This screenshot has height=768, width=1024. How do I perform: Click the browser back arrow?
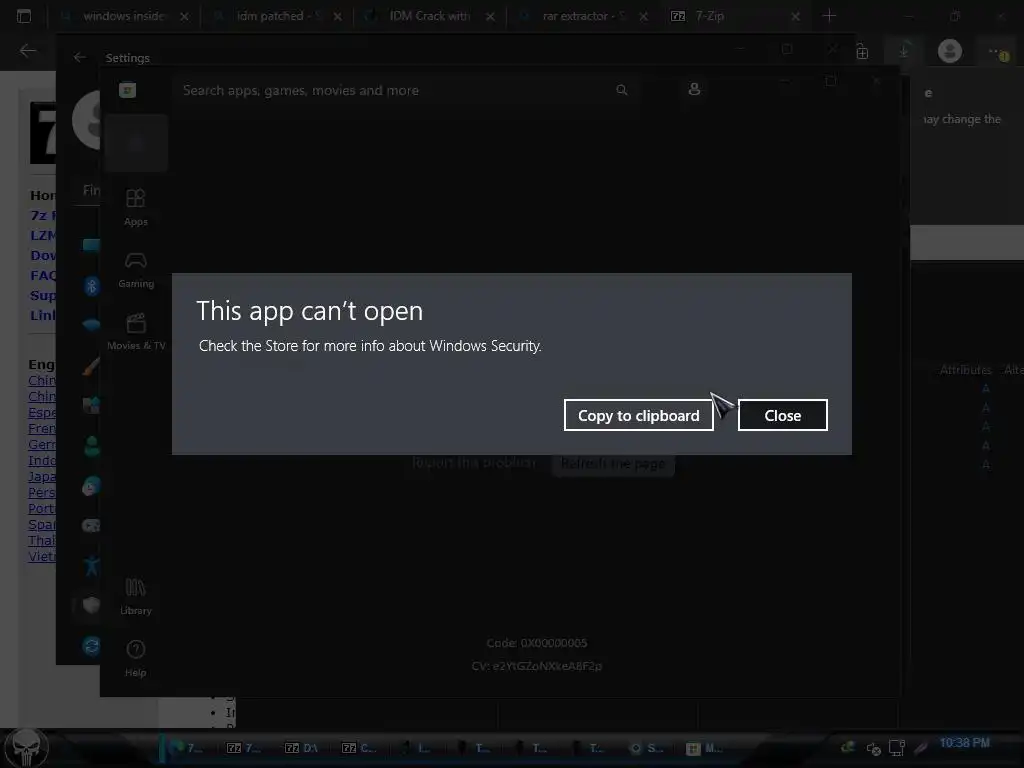[27, 51]
